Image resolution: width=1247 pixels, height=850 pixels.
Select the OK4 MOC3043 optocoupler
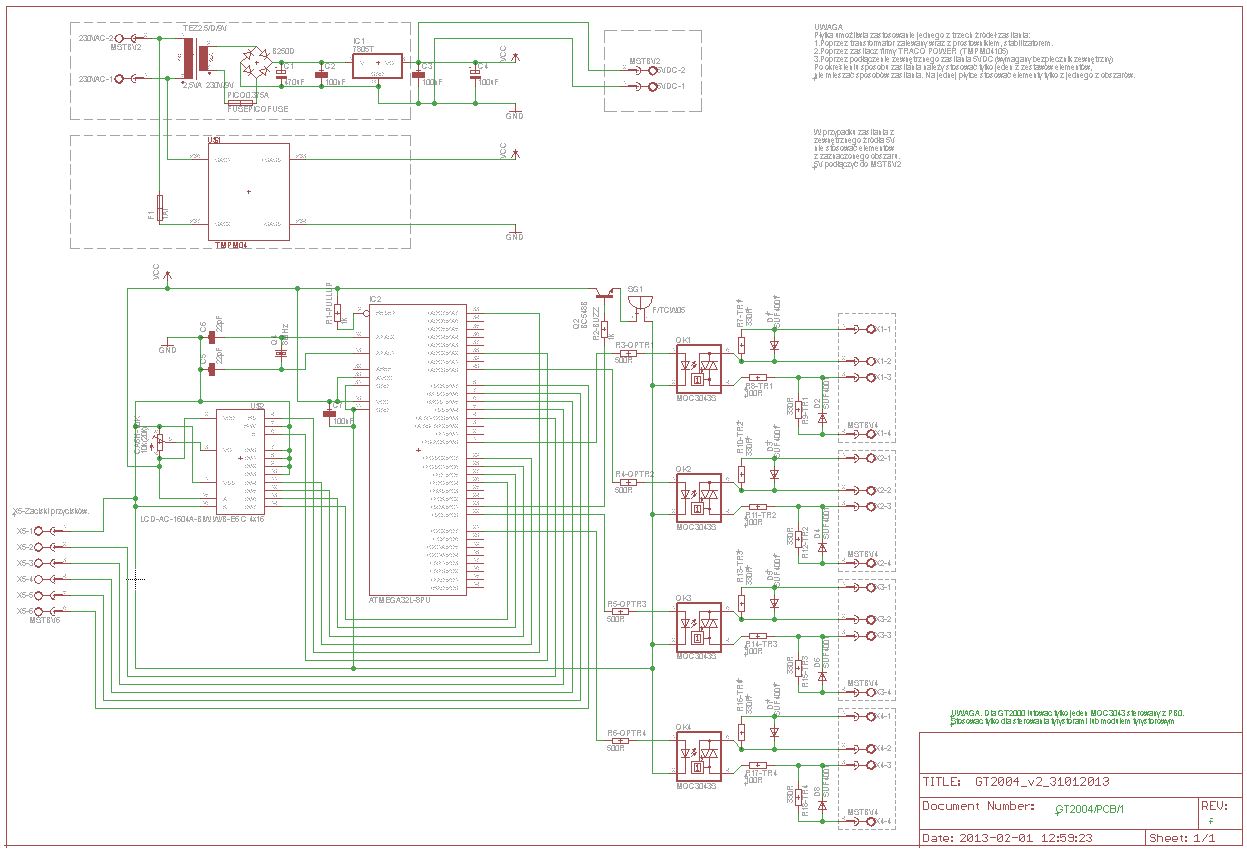click(698, 756)
